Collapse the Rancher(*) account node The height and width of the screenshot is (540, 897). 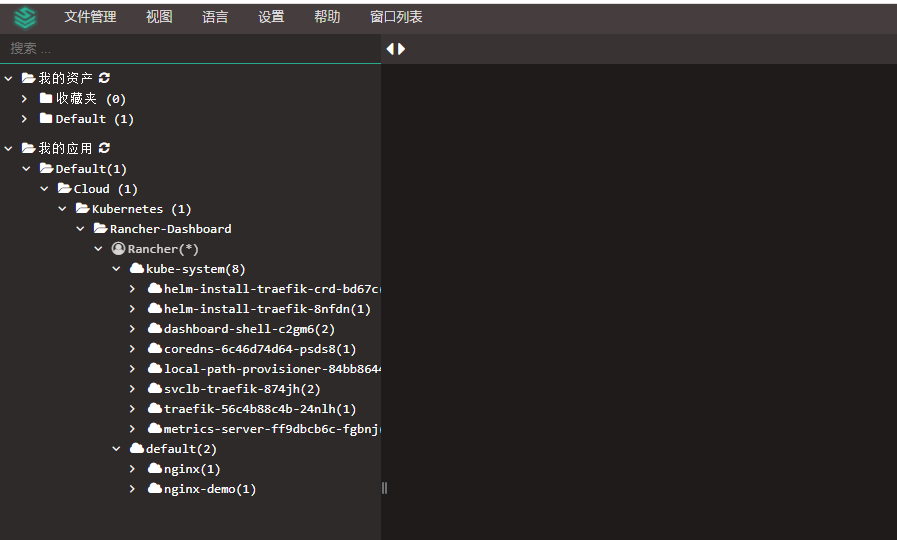(x=98, y=249)
